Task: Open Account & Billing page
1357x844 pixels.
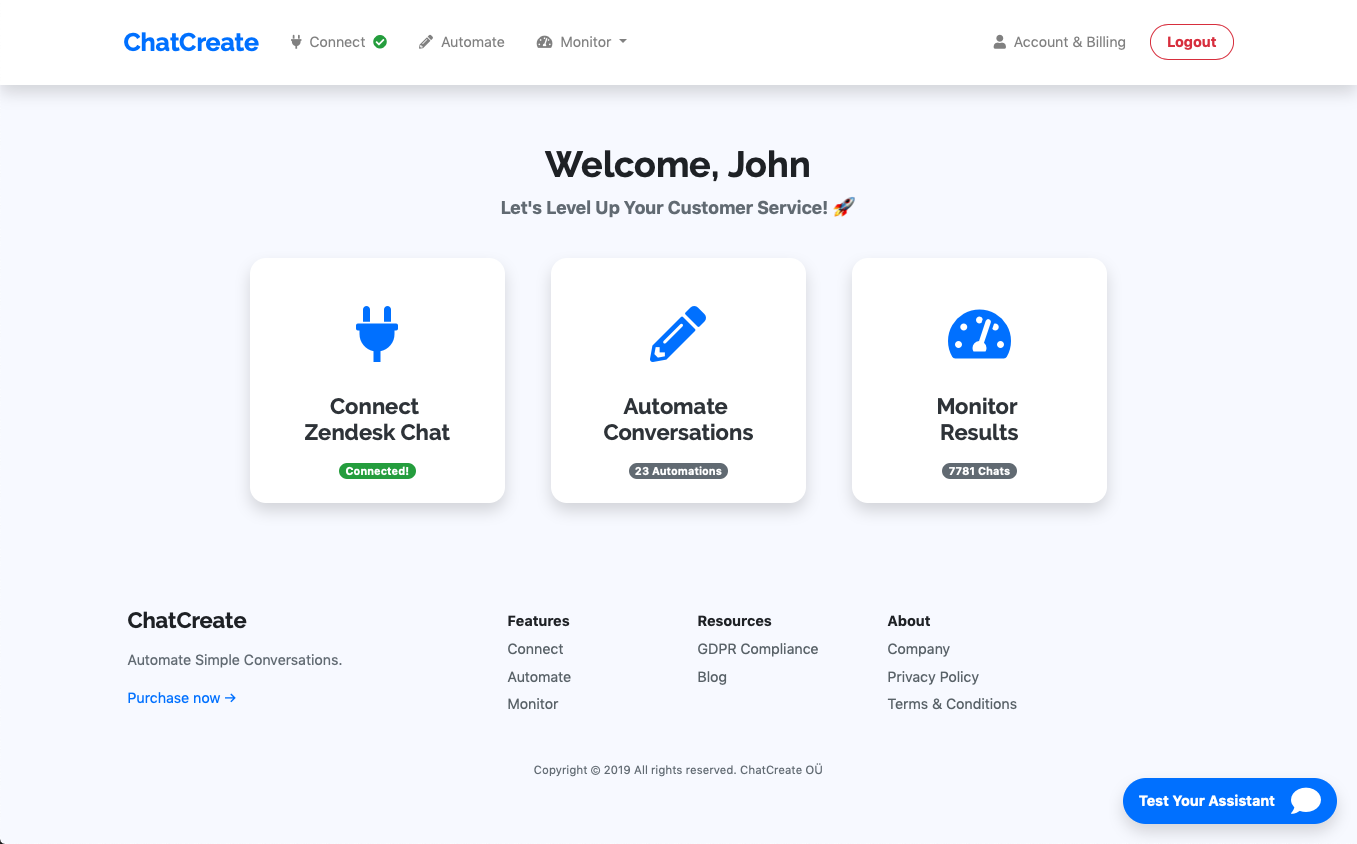Action: (x=1069, y=42)
